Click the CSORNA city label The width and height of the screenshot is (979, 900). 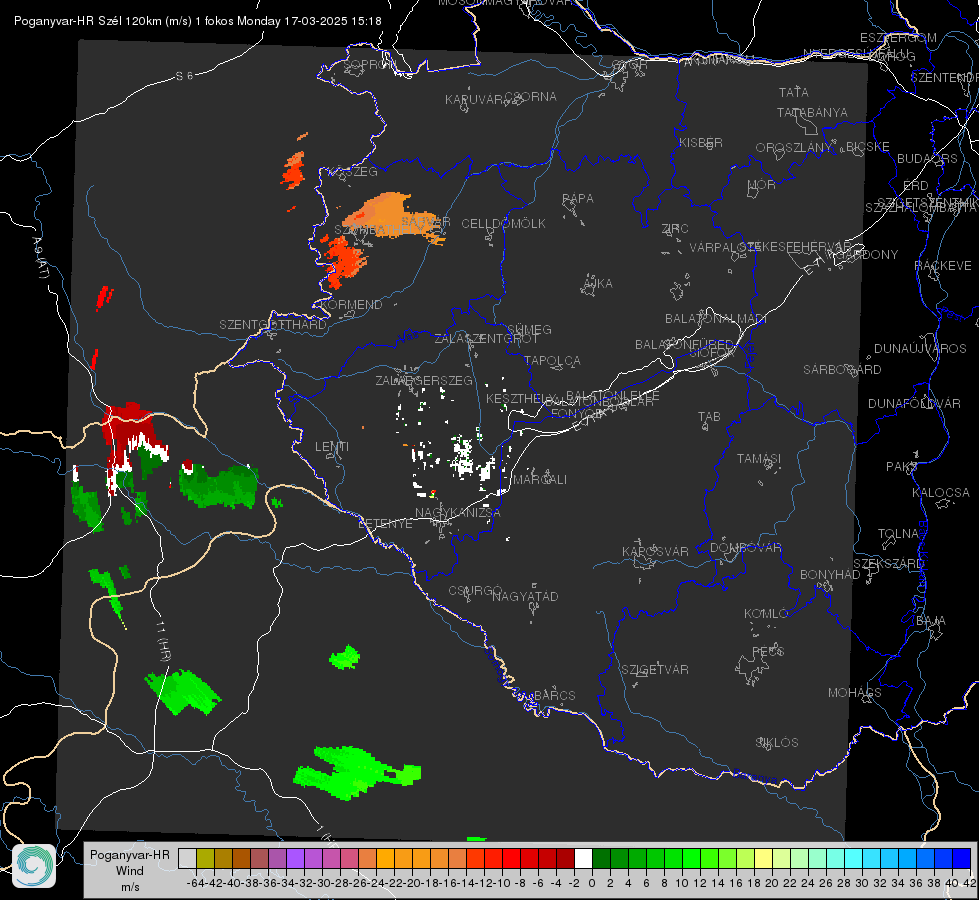530,97
